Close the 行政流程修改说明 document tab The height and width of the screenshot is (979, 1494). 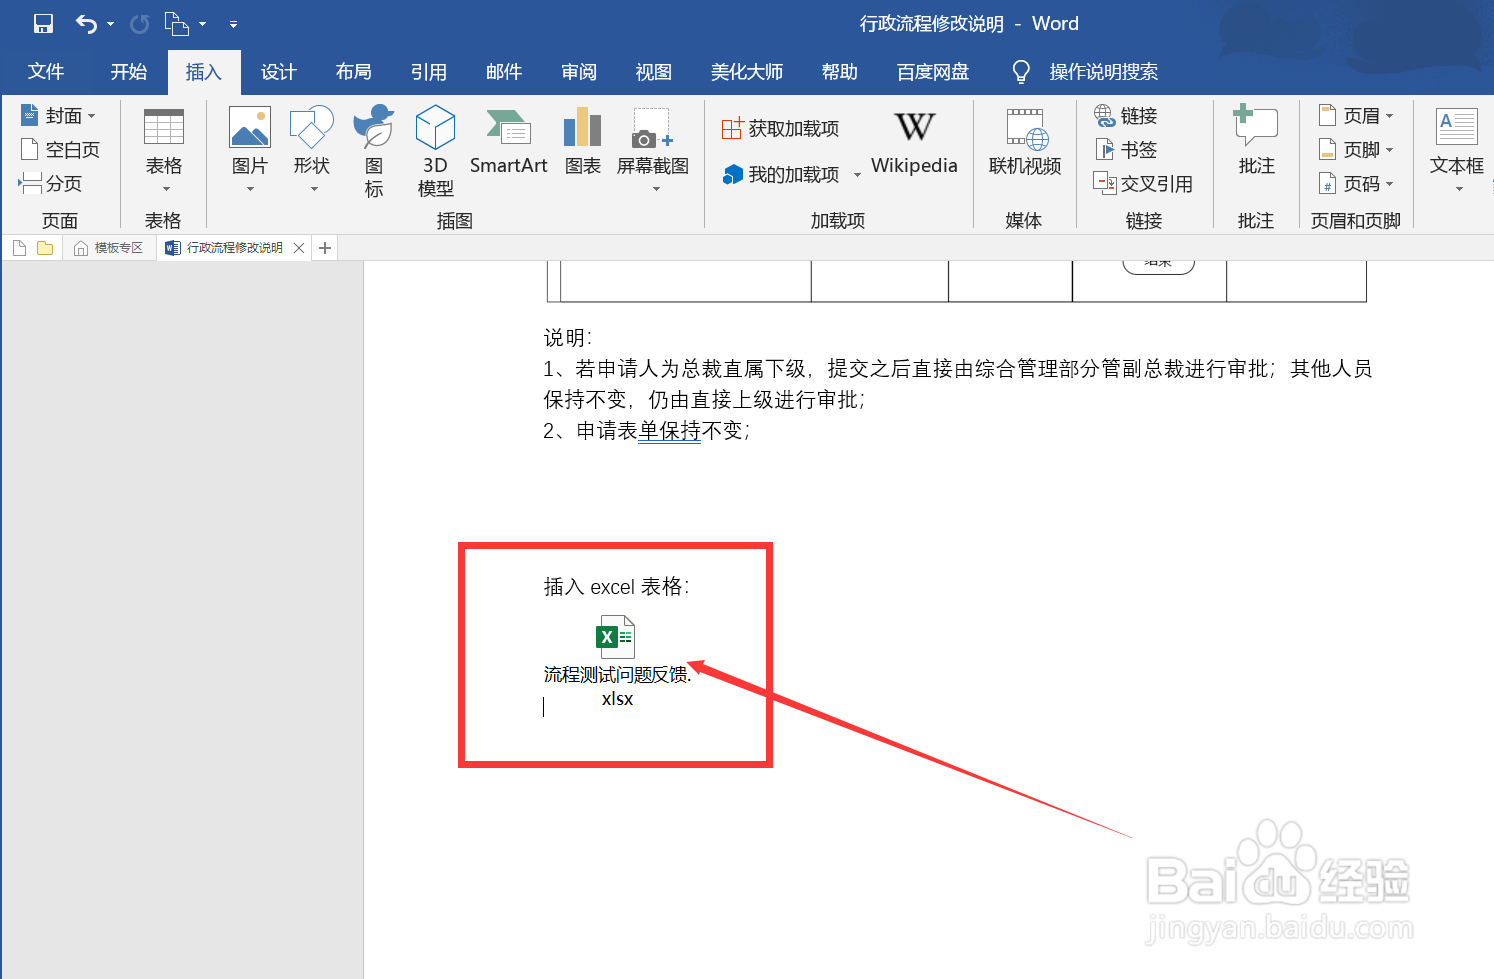[x=299, y=248]
